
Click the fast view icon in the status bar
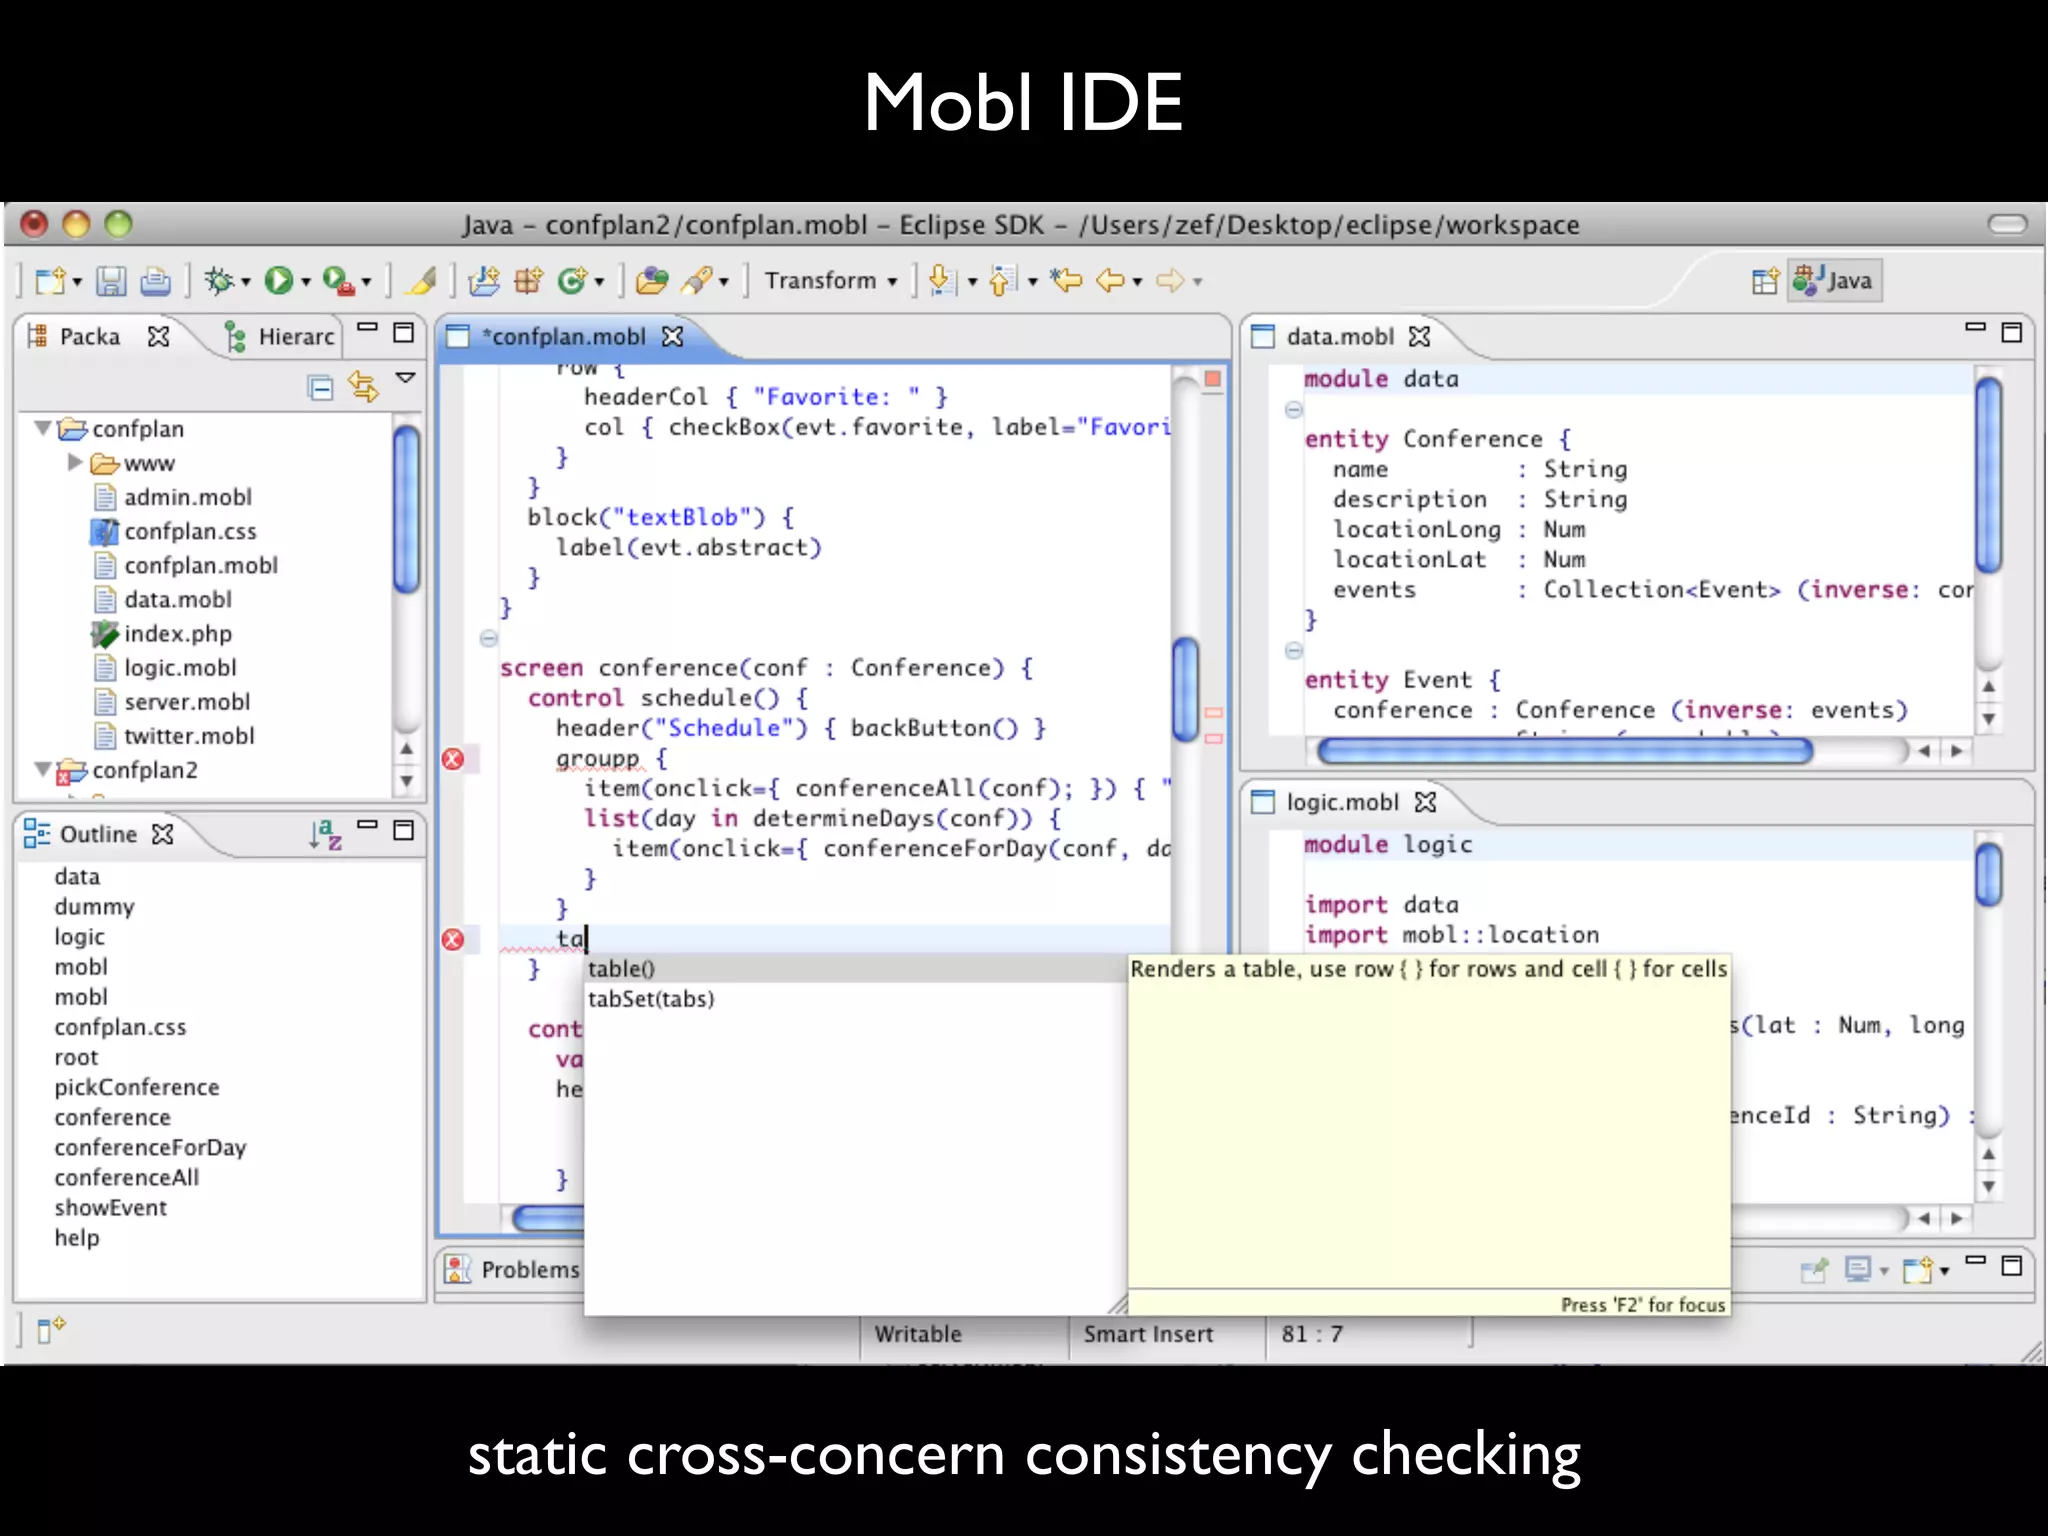click(50, 1329)
